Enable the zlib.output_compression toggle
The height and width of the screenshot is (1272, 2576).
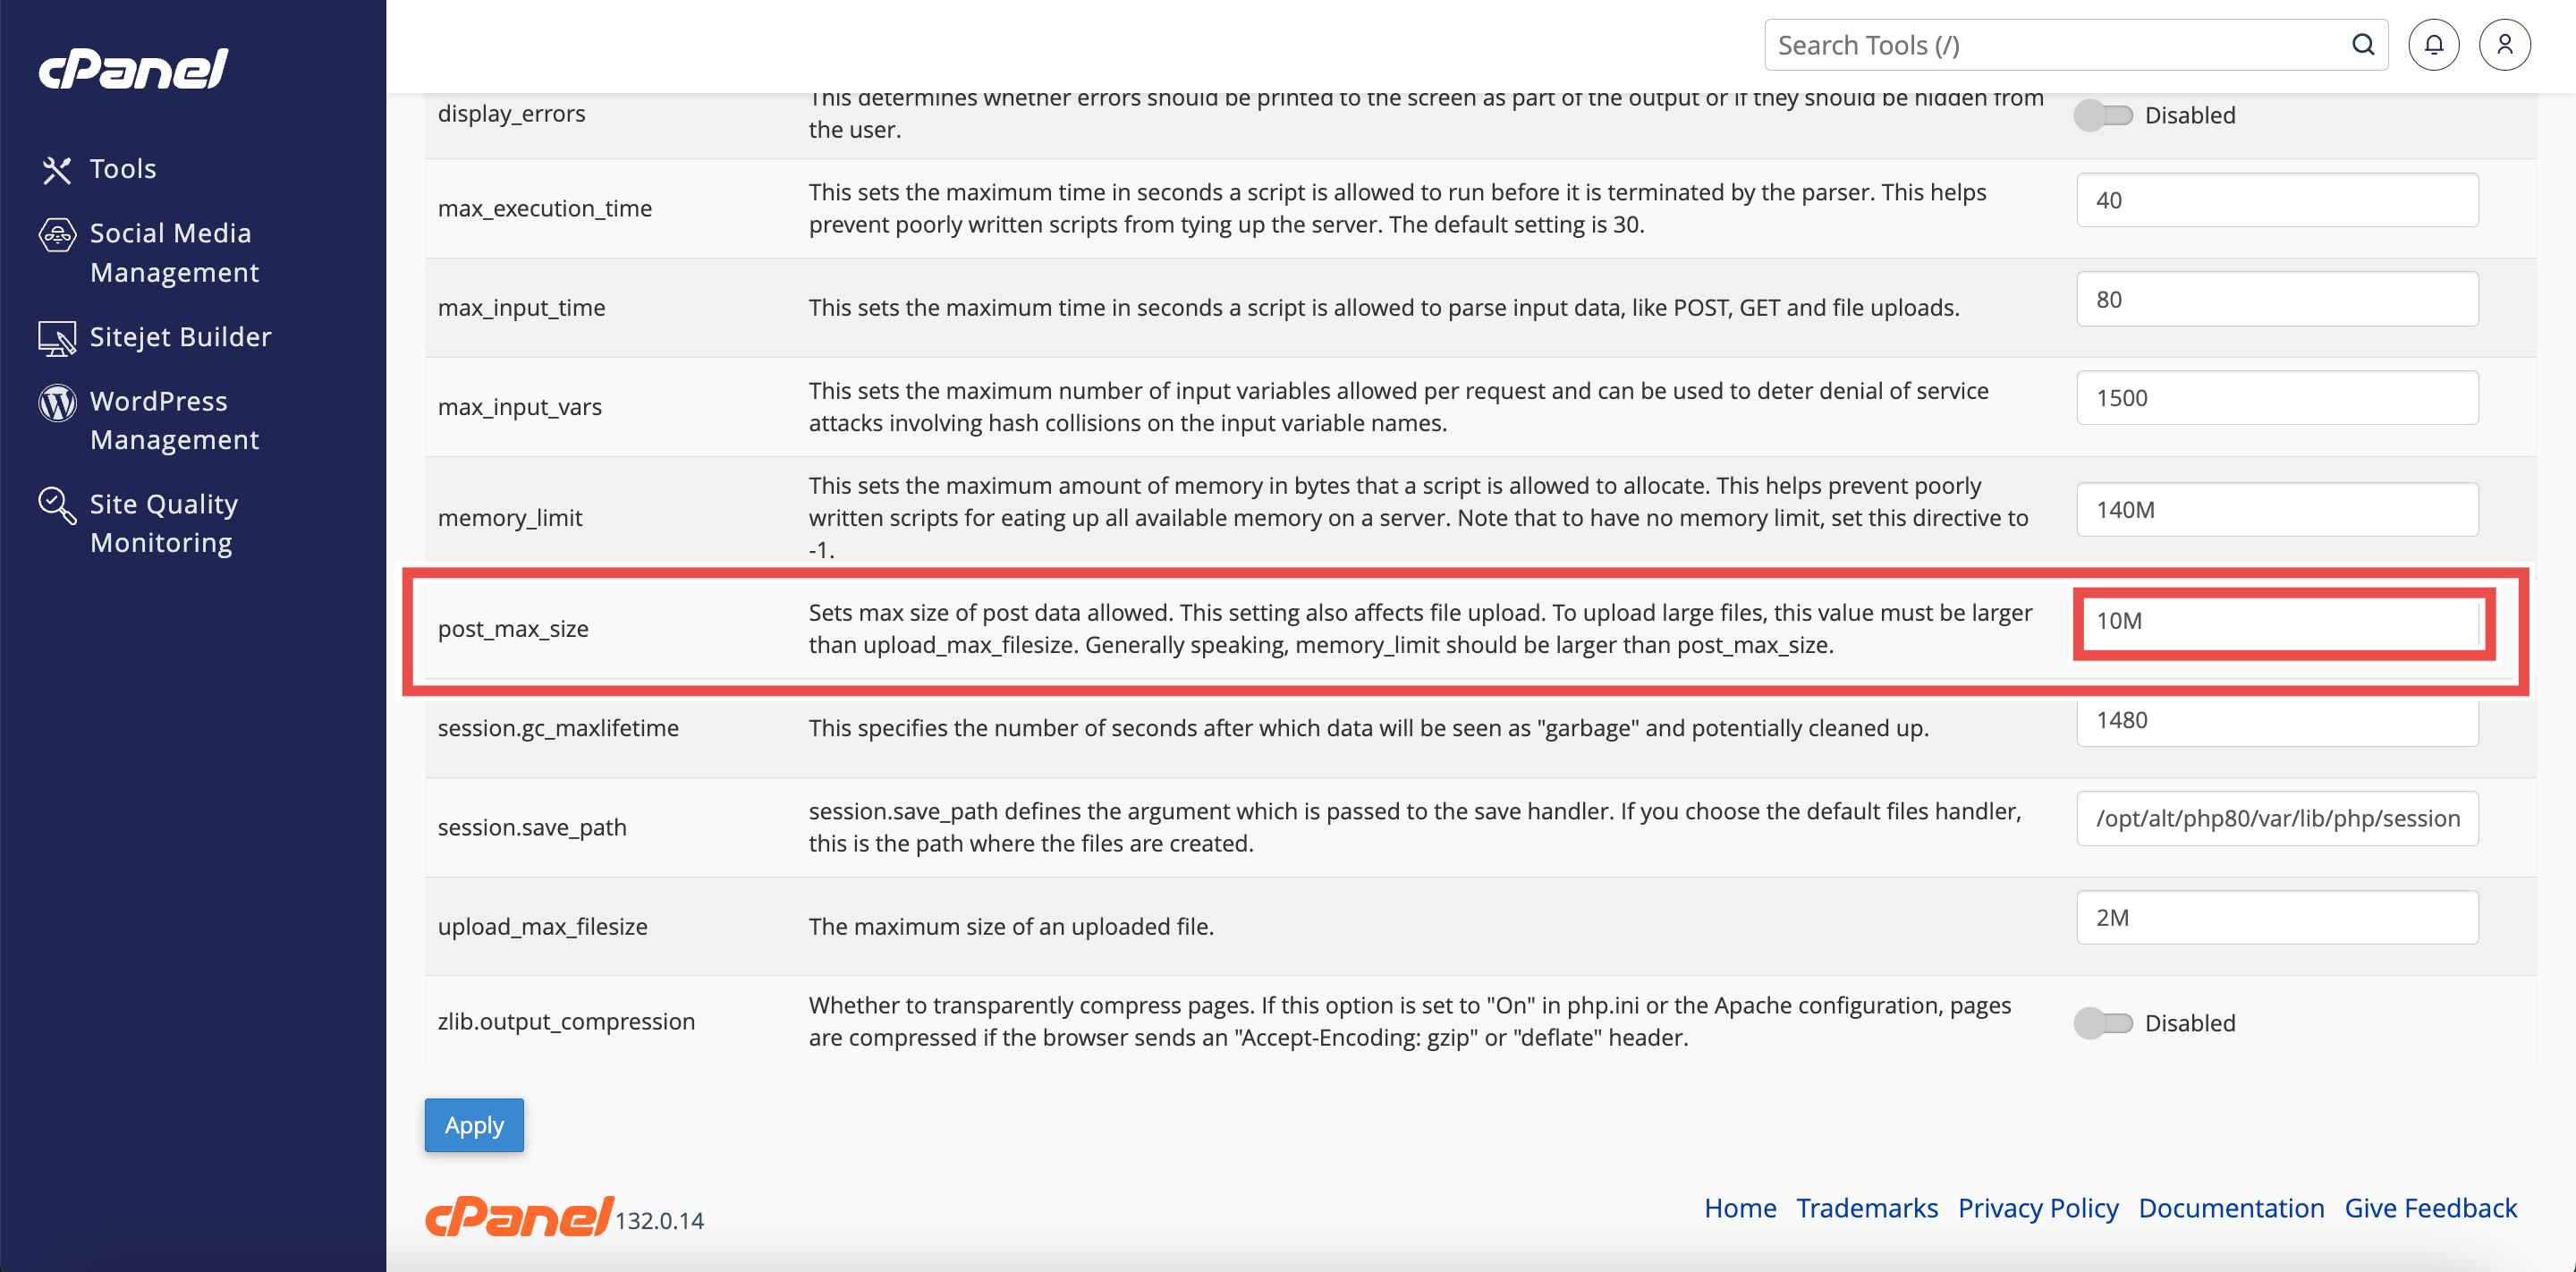(2103, 1023)
